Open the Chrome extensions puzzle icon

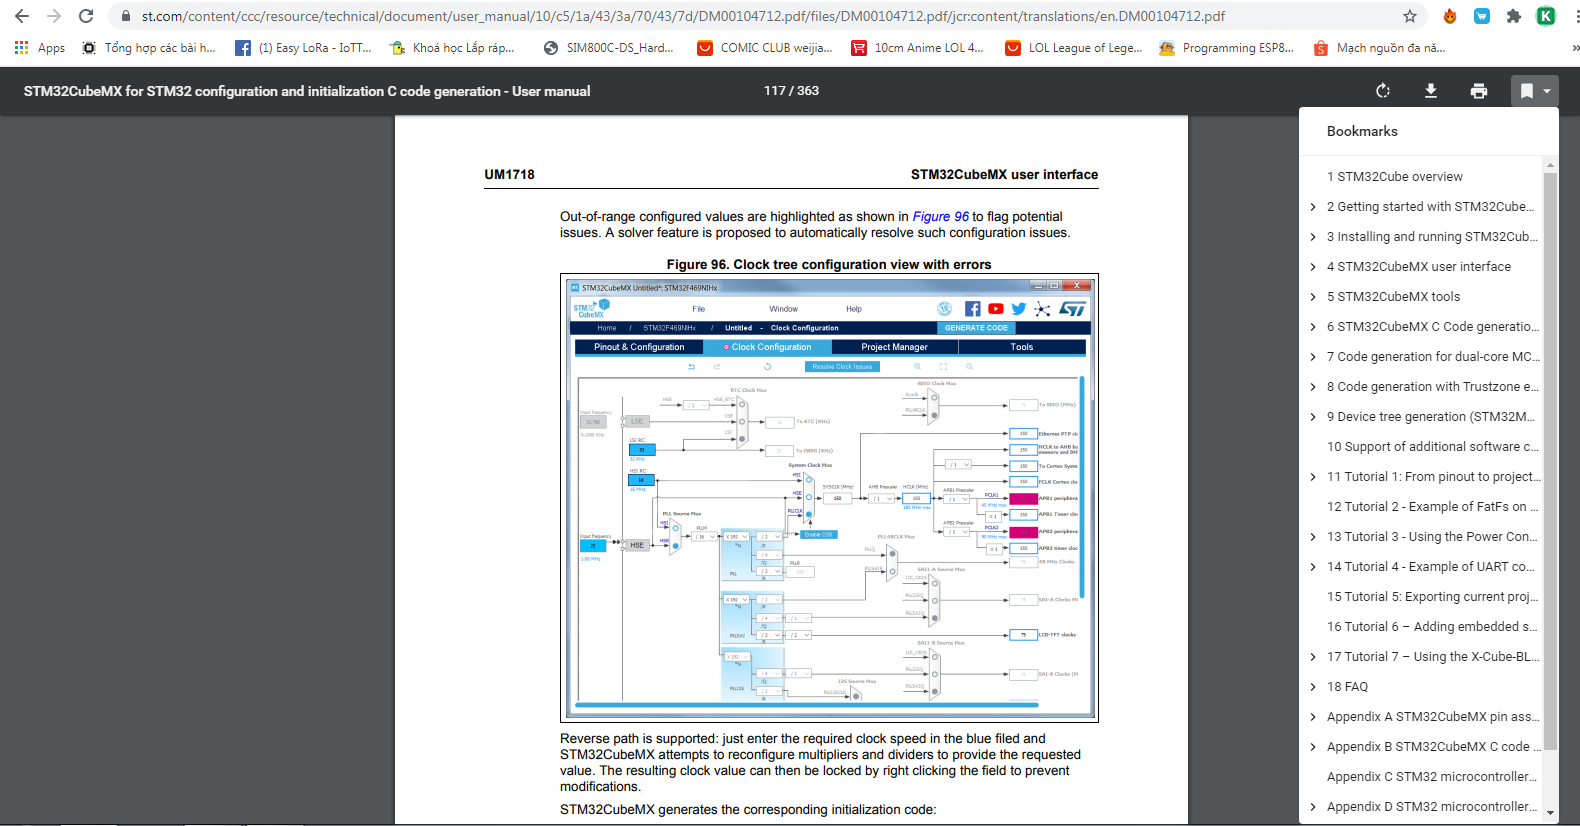tap(1514, 16)
